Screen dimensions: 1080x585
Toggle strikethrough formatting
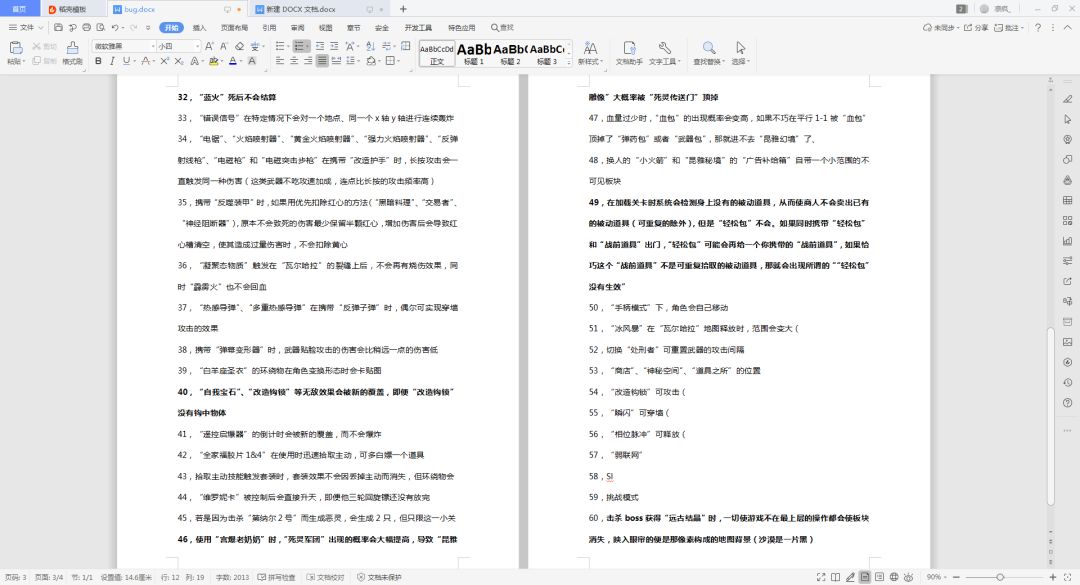[x=145, y=61]
